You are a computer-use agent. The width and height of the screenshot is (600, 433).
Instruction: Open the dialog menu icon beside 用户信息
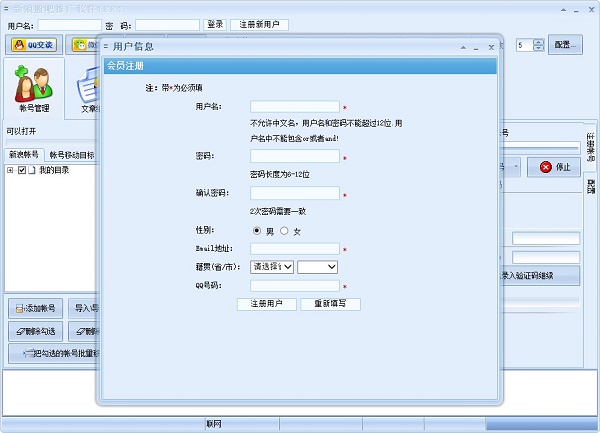(x=105, y=47)
